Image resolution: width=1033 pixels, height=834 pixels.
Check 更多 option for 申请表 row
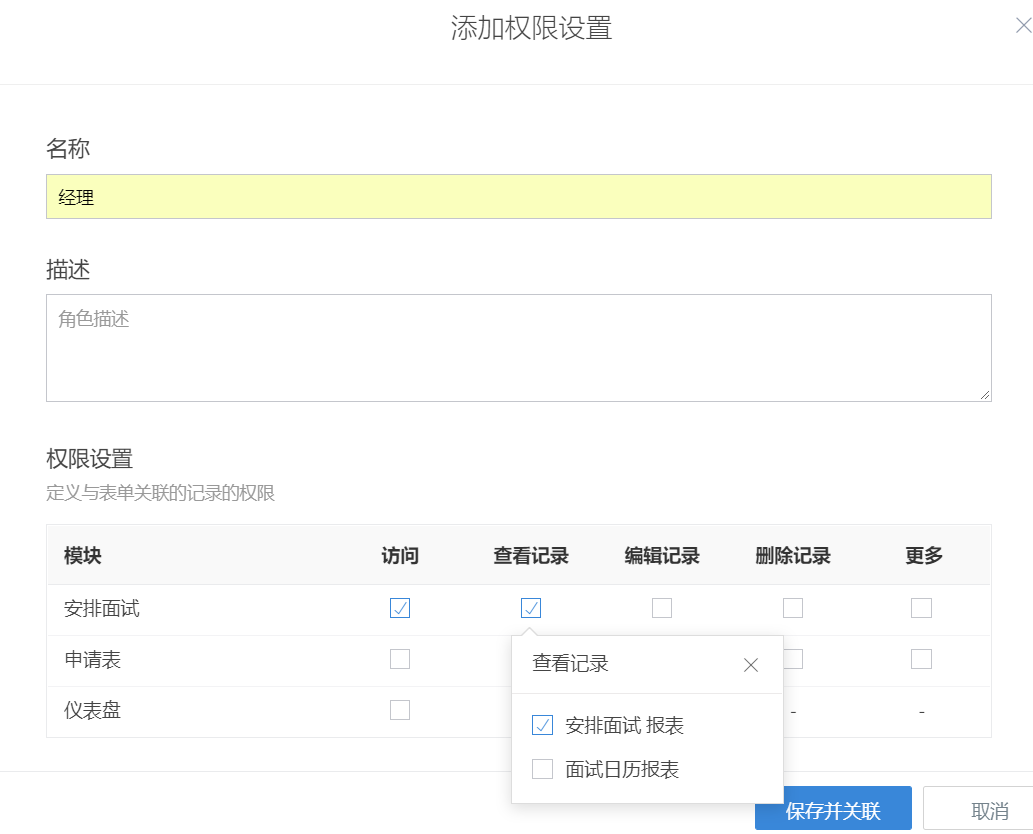tap(922, 659)
